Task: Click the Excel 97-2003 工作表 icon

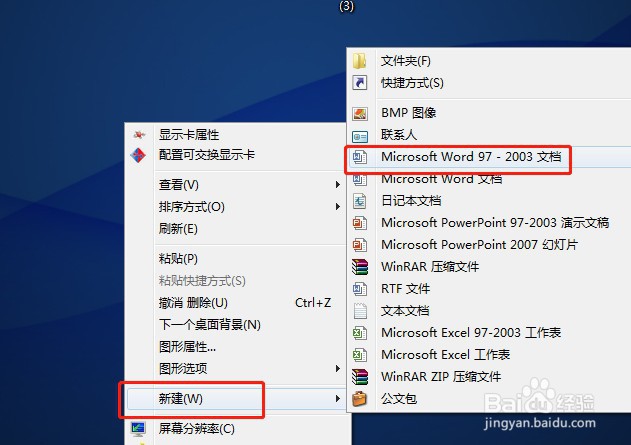Action: coord(359,333)
